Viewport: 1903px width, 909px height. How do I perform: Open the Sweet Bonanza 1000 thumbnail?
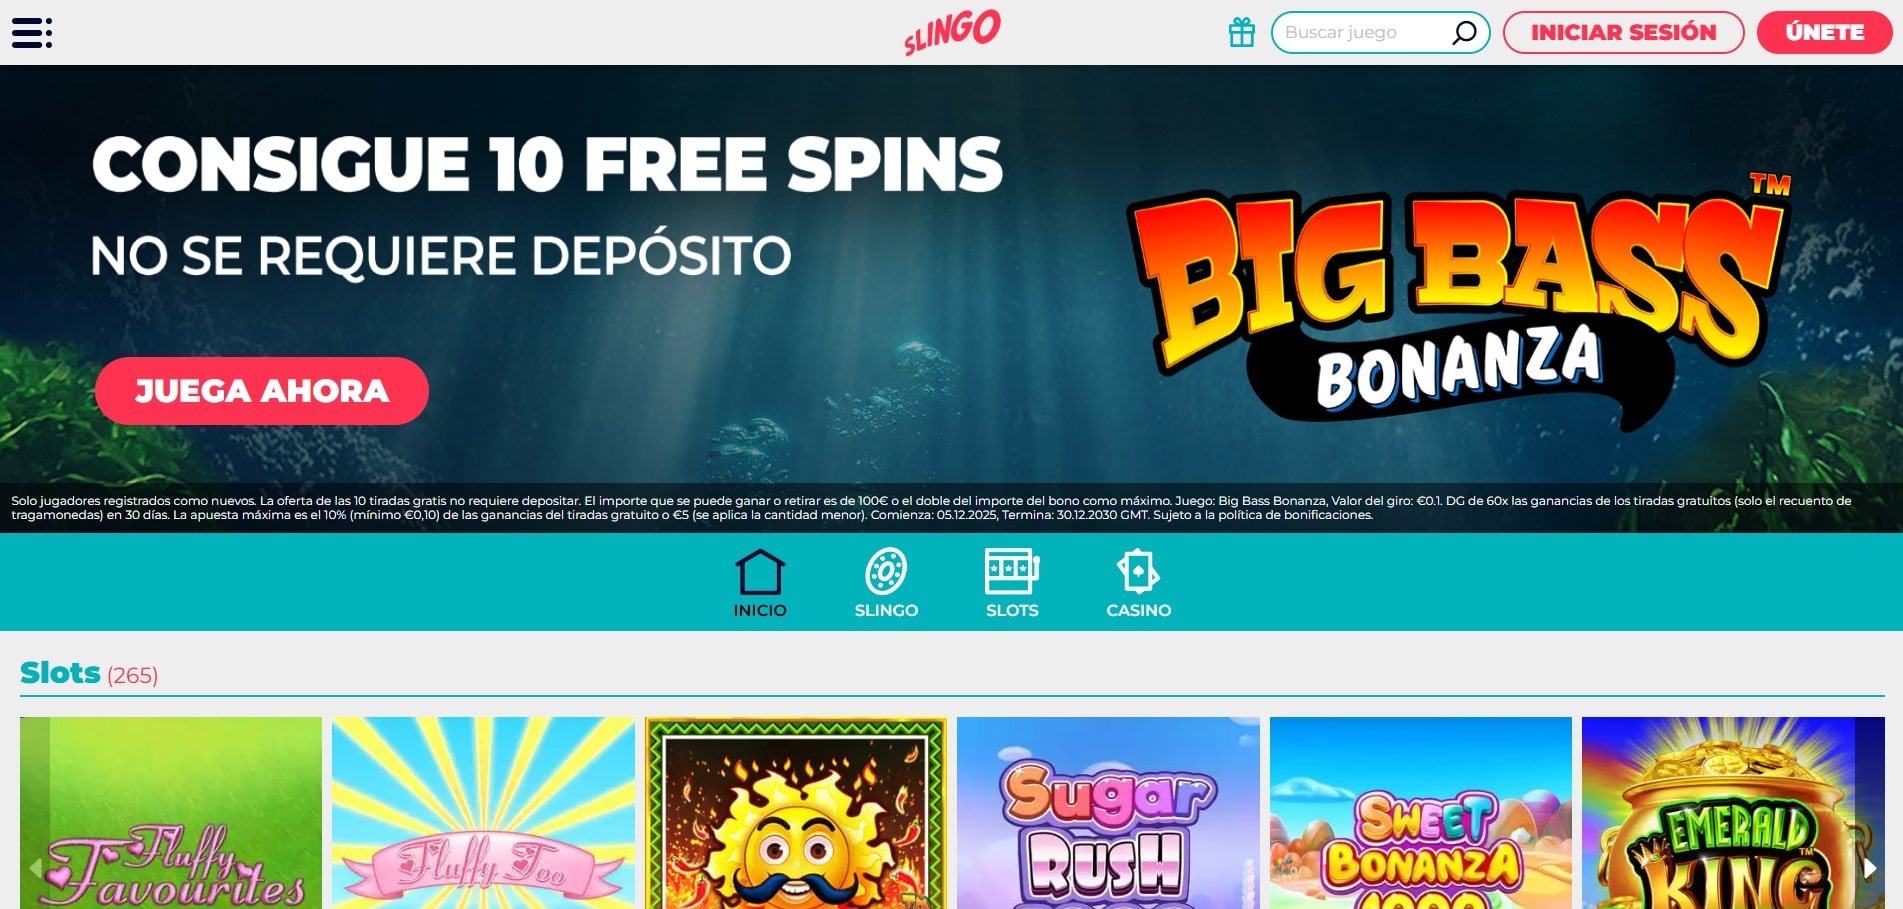click(1421, 813)
